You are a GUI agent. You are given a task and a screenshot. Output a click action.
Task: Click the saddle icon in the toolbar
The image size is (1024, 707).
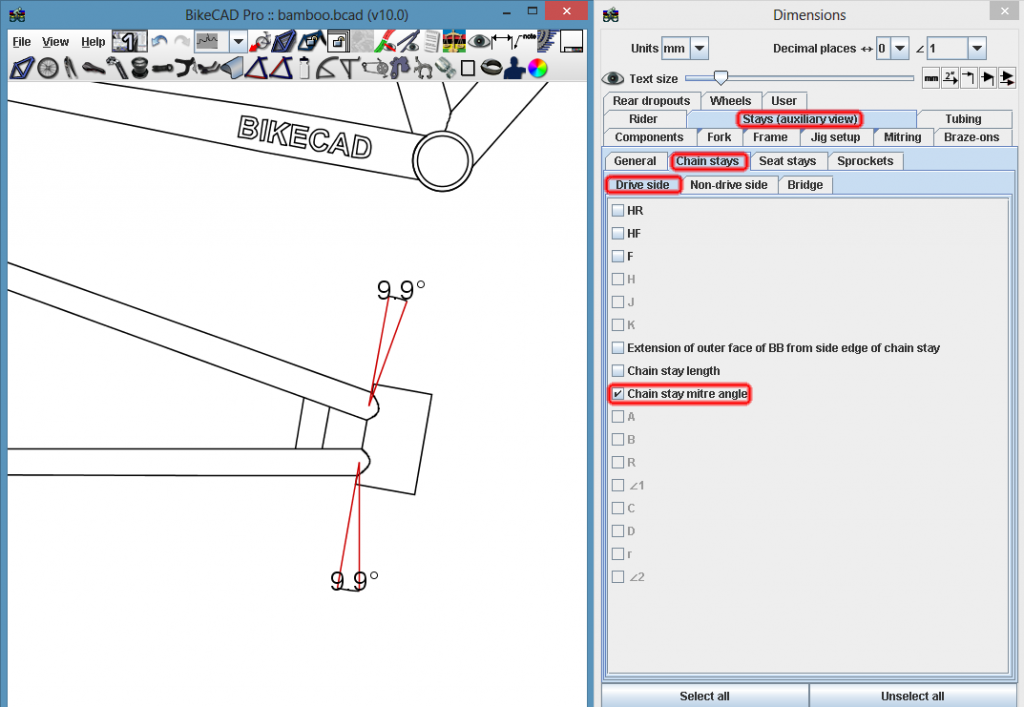coord(94,68)
